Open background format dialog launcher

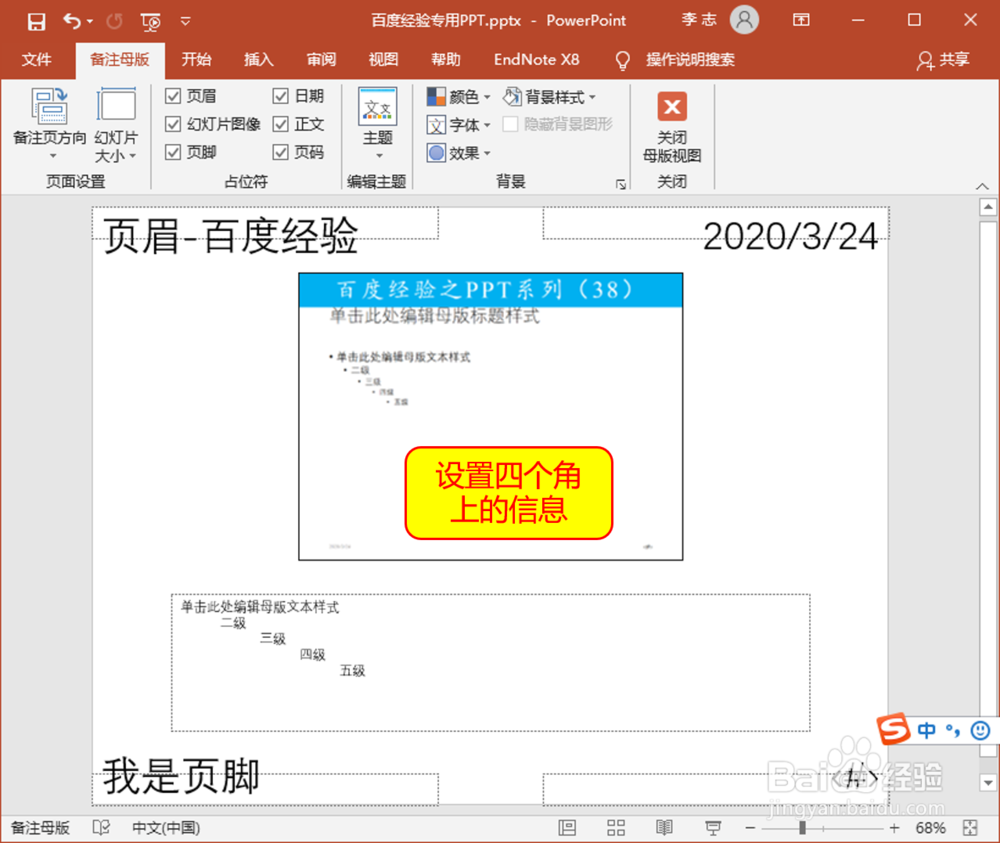[x=621, y=184]
